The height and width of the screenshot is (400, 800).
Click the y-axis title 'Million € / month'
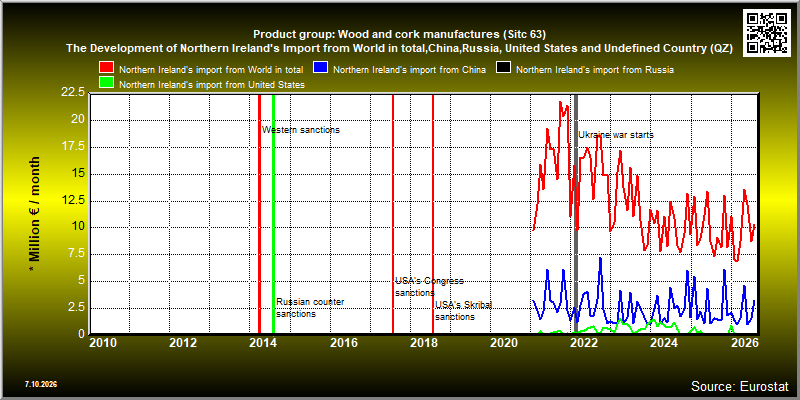click(34, 214)
